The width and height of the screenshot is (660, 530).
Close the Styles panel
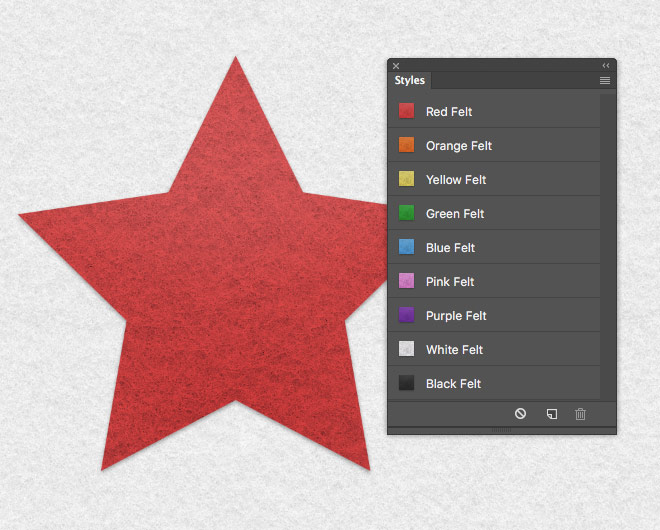396,66
